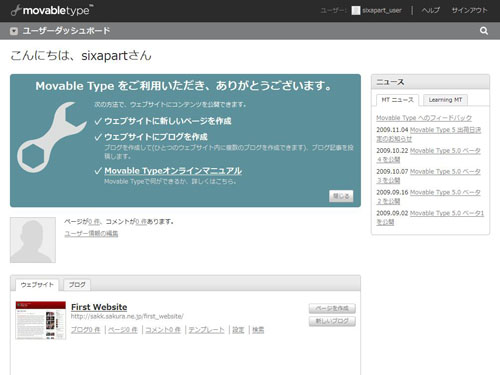500x375 pixels.
Task: Click the comment count 0 件 link
Action: click(x=141, y=222)
